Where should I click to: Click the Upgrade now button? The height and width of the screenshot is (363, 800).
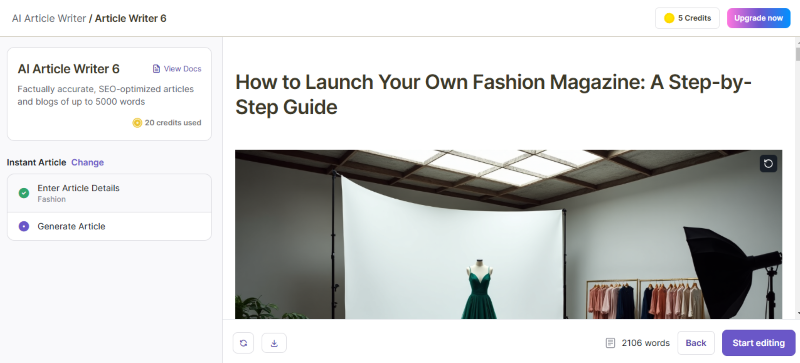(x=758, y=18)
